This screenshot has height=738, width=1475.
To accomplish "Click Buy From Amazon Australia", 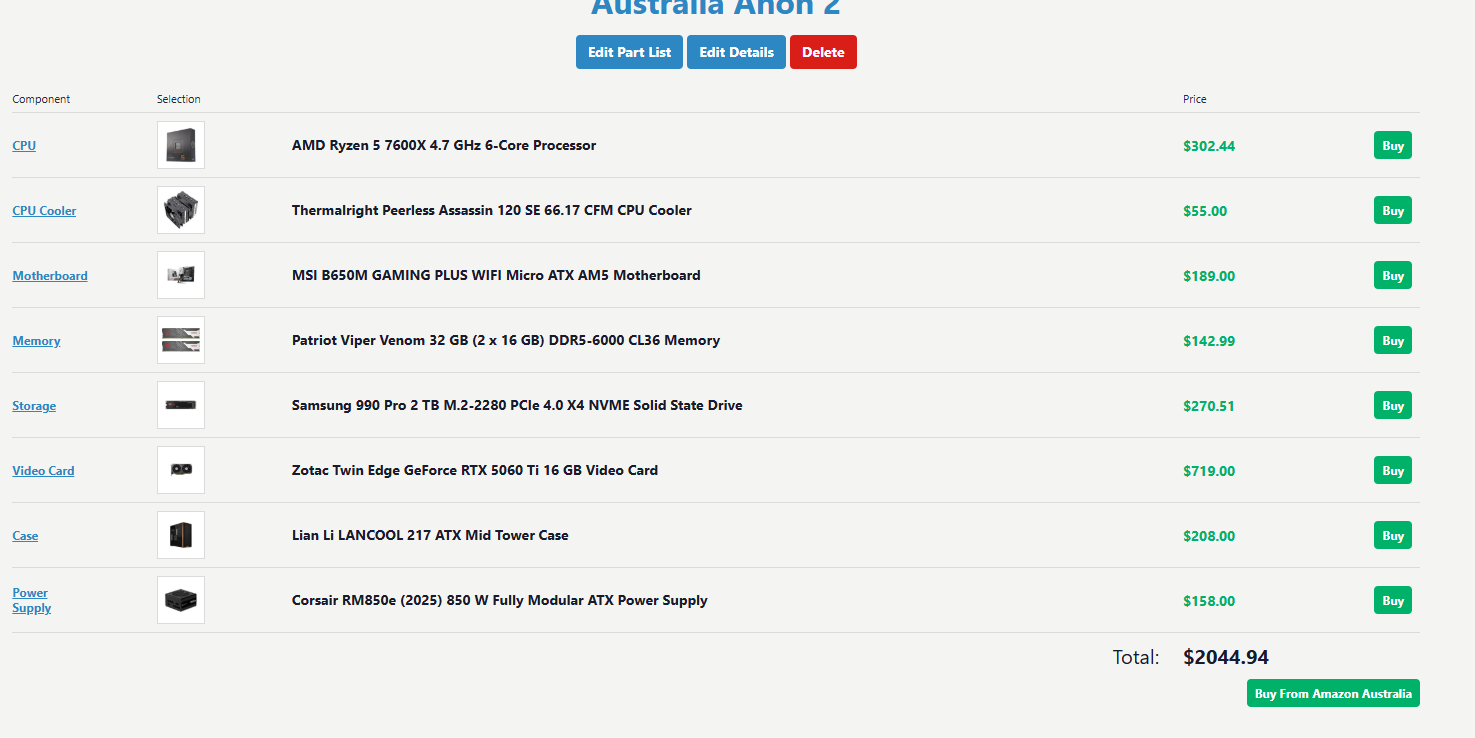I will [x=1333, y=693].
